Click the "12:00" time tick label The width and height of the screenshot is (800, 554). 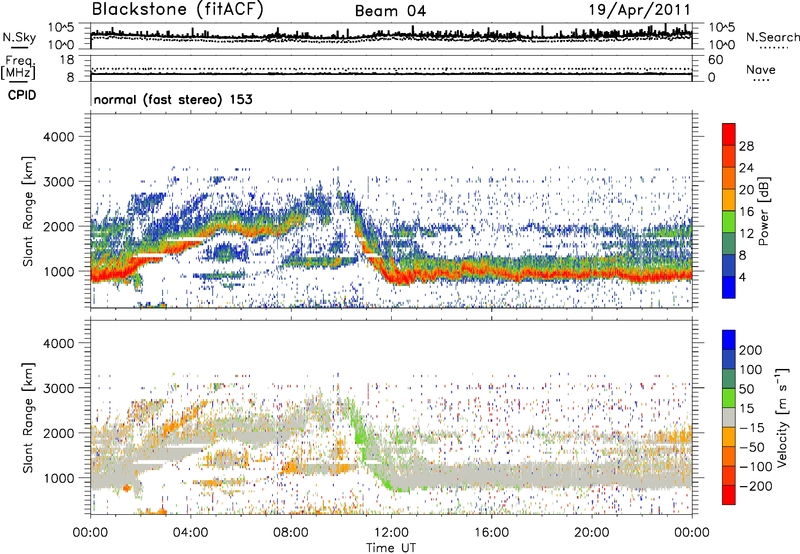point(391,533)
